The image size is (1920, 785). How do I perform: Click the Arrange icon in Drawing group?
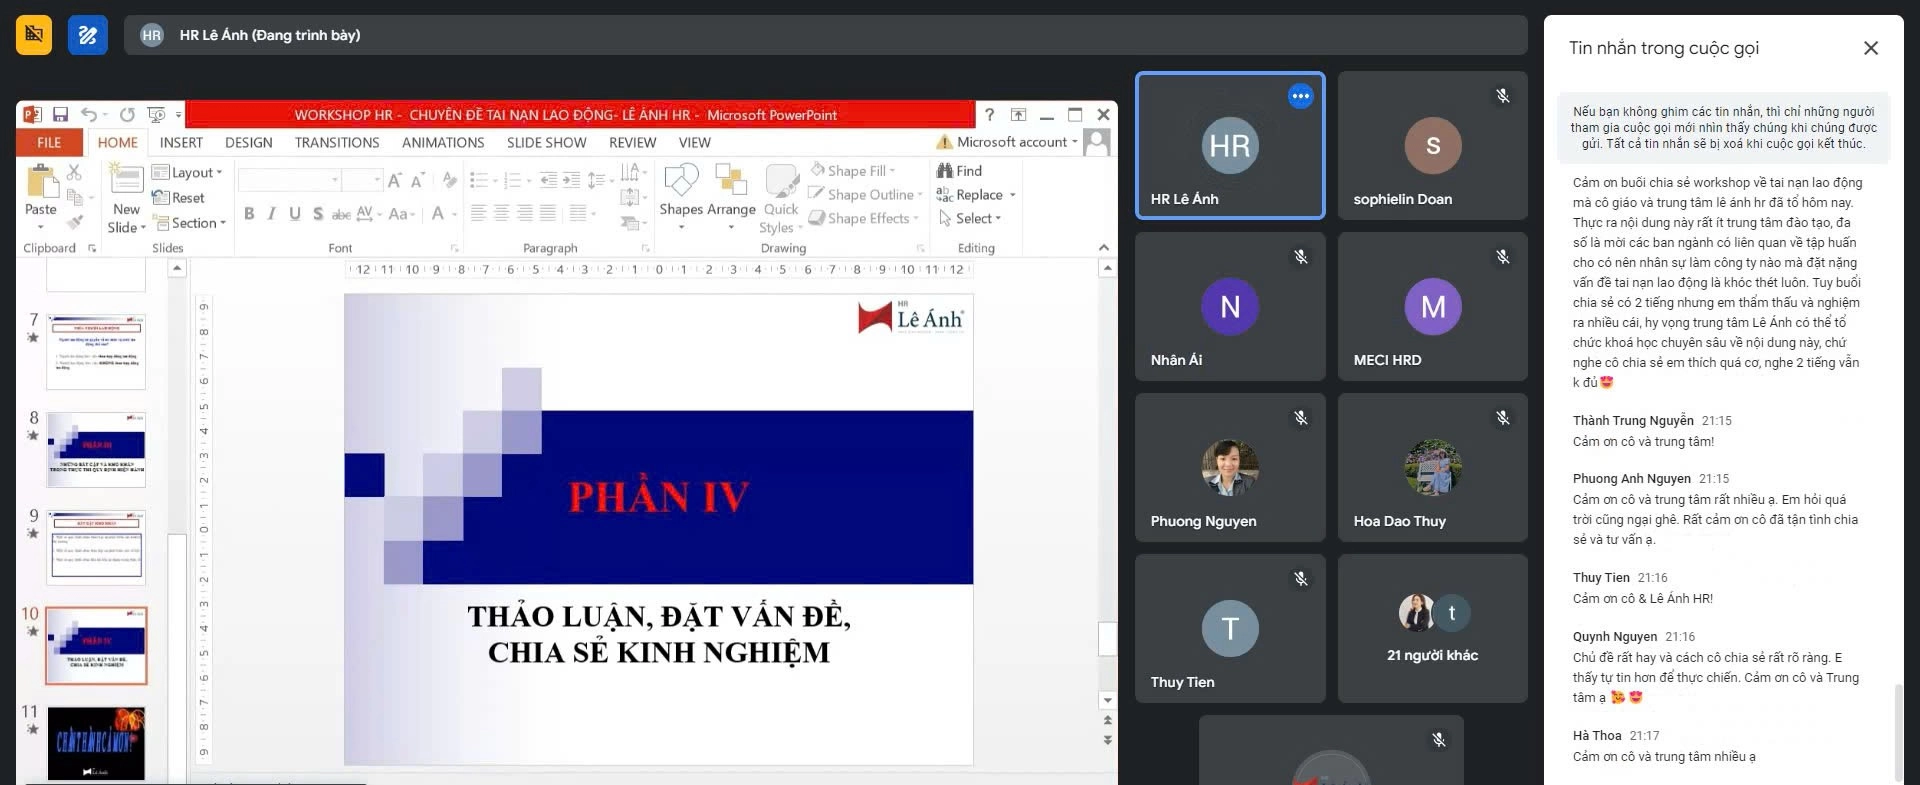(731, 182)
